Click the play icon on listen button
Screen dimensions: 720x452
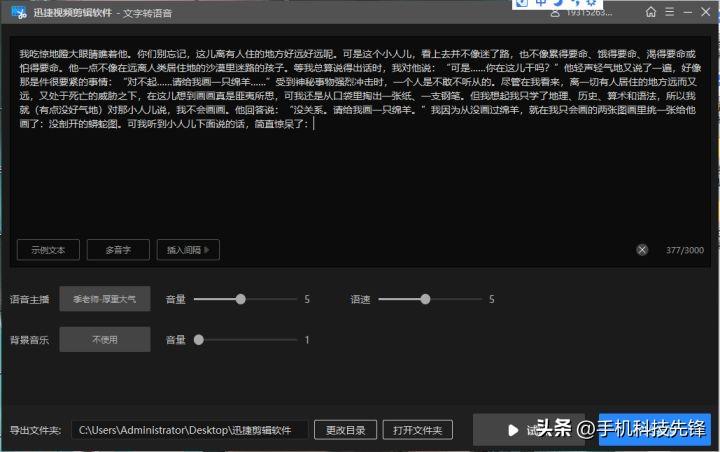[x=512, y=430]
